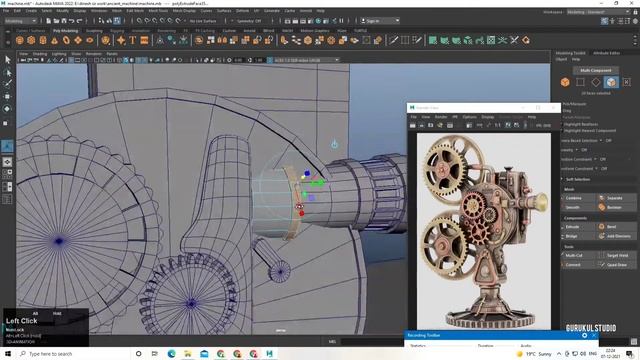Viewport: 640px width, 360px height.
Task: Pick the Paint Selection tool in toolbox
Action: point(7,84)
